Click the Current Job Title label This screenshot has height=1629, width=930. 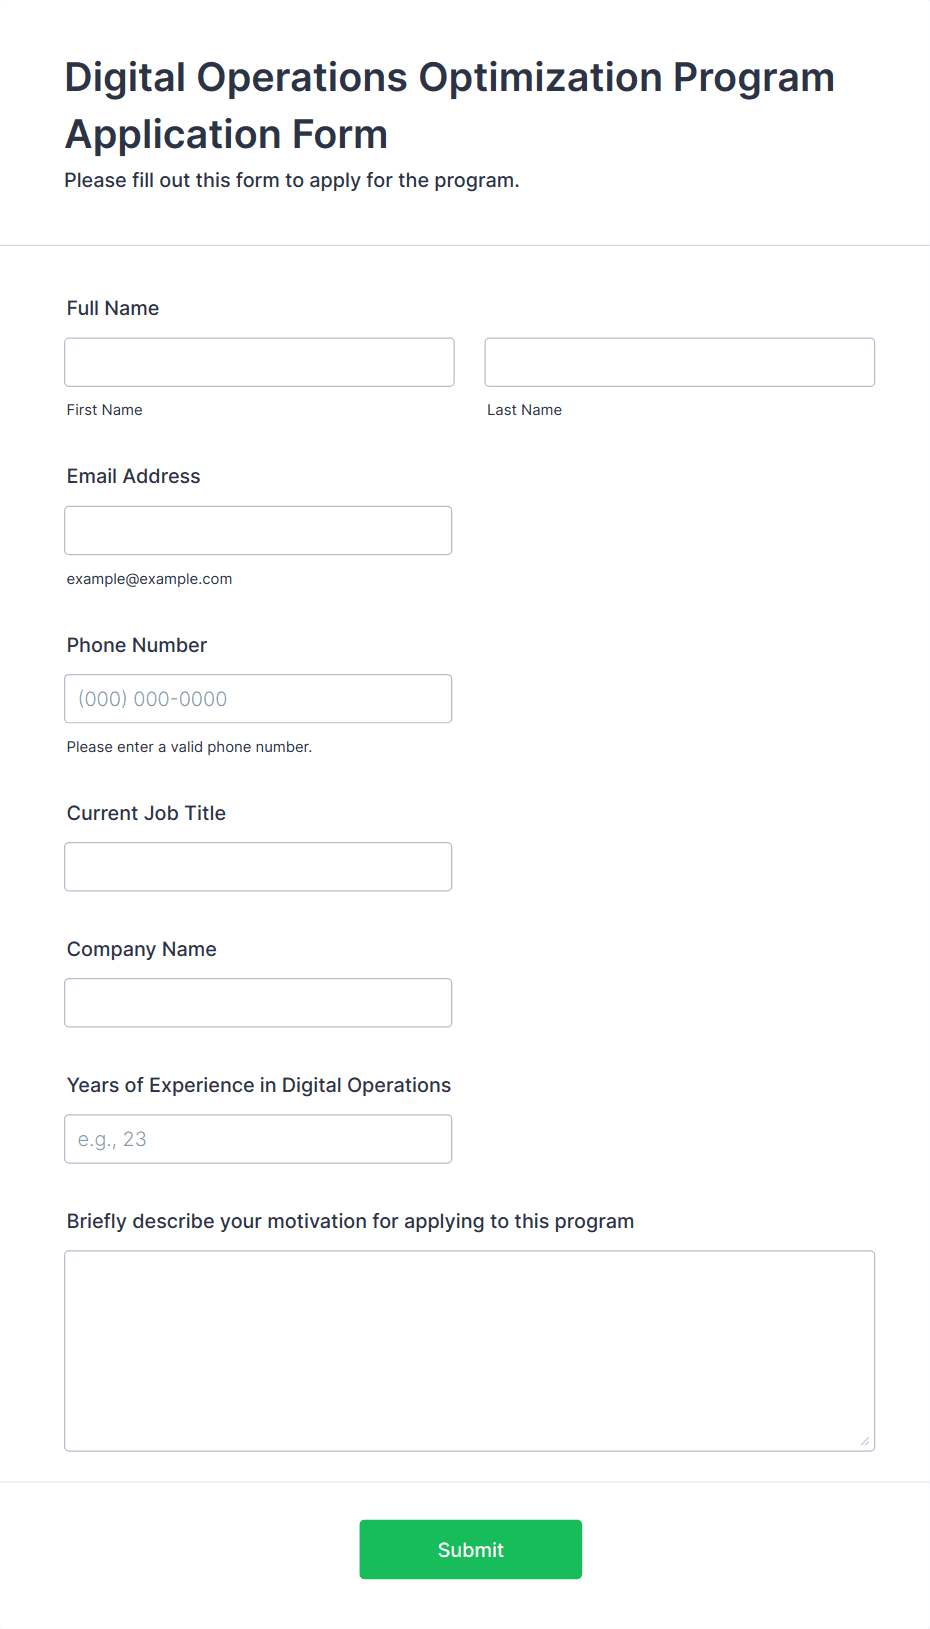coord(147,813)
